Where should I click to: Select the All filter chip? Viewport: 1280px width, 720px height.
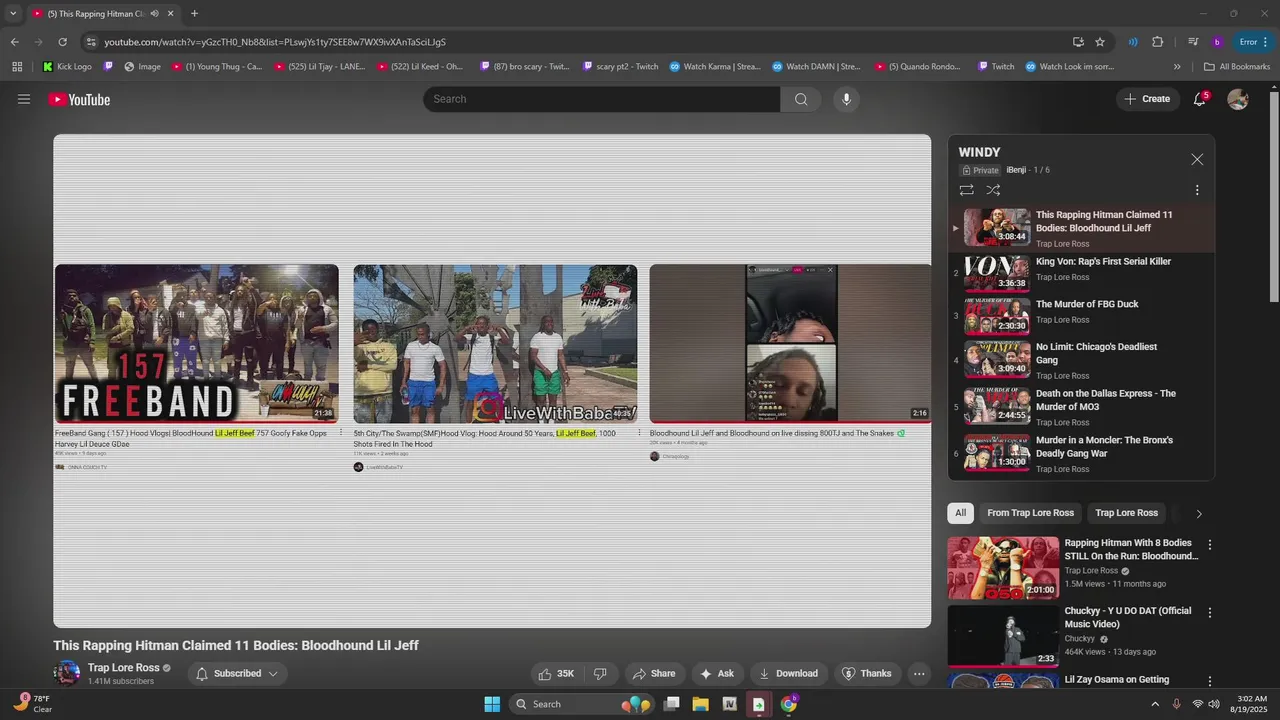[960, 513]
